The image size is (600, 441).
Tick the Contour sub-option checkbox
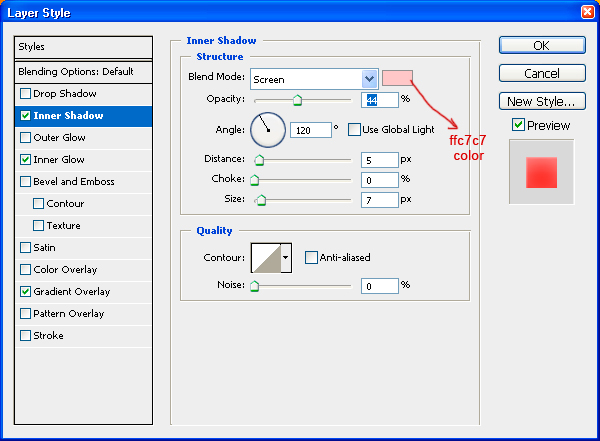(38, 204)
